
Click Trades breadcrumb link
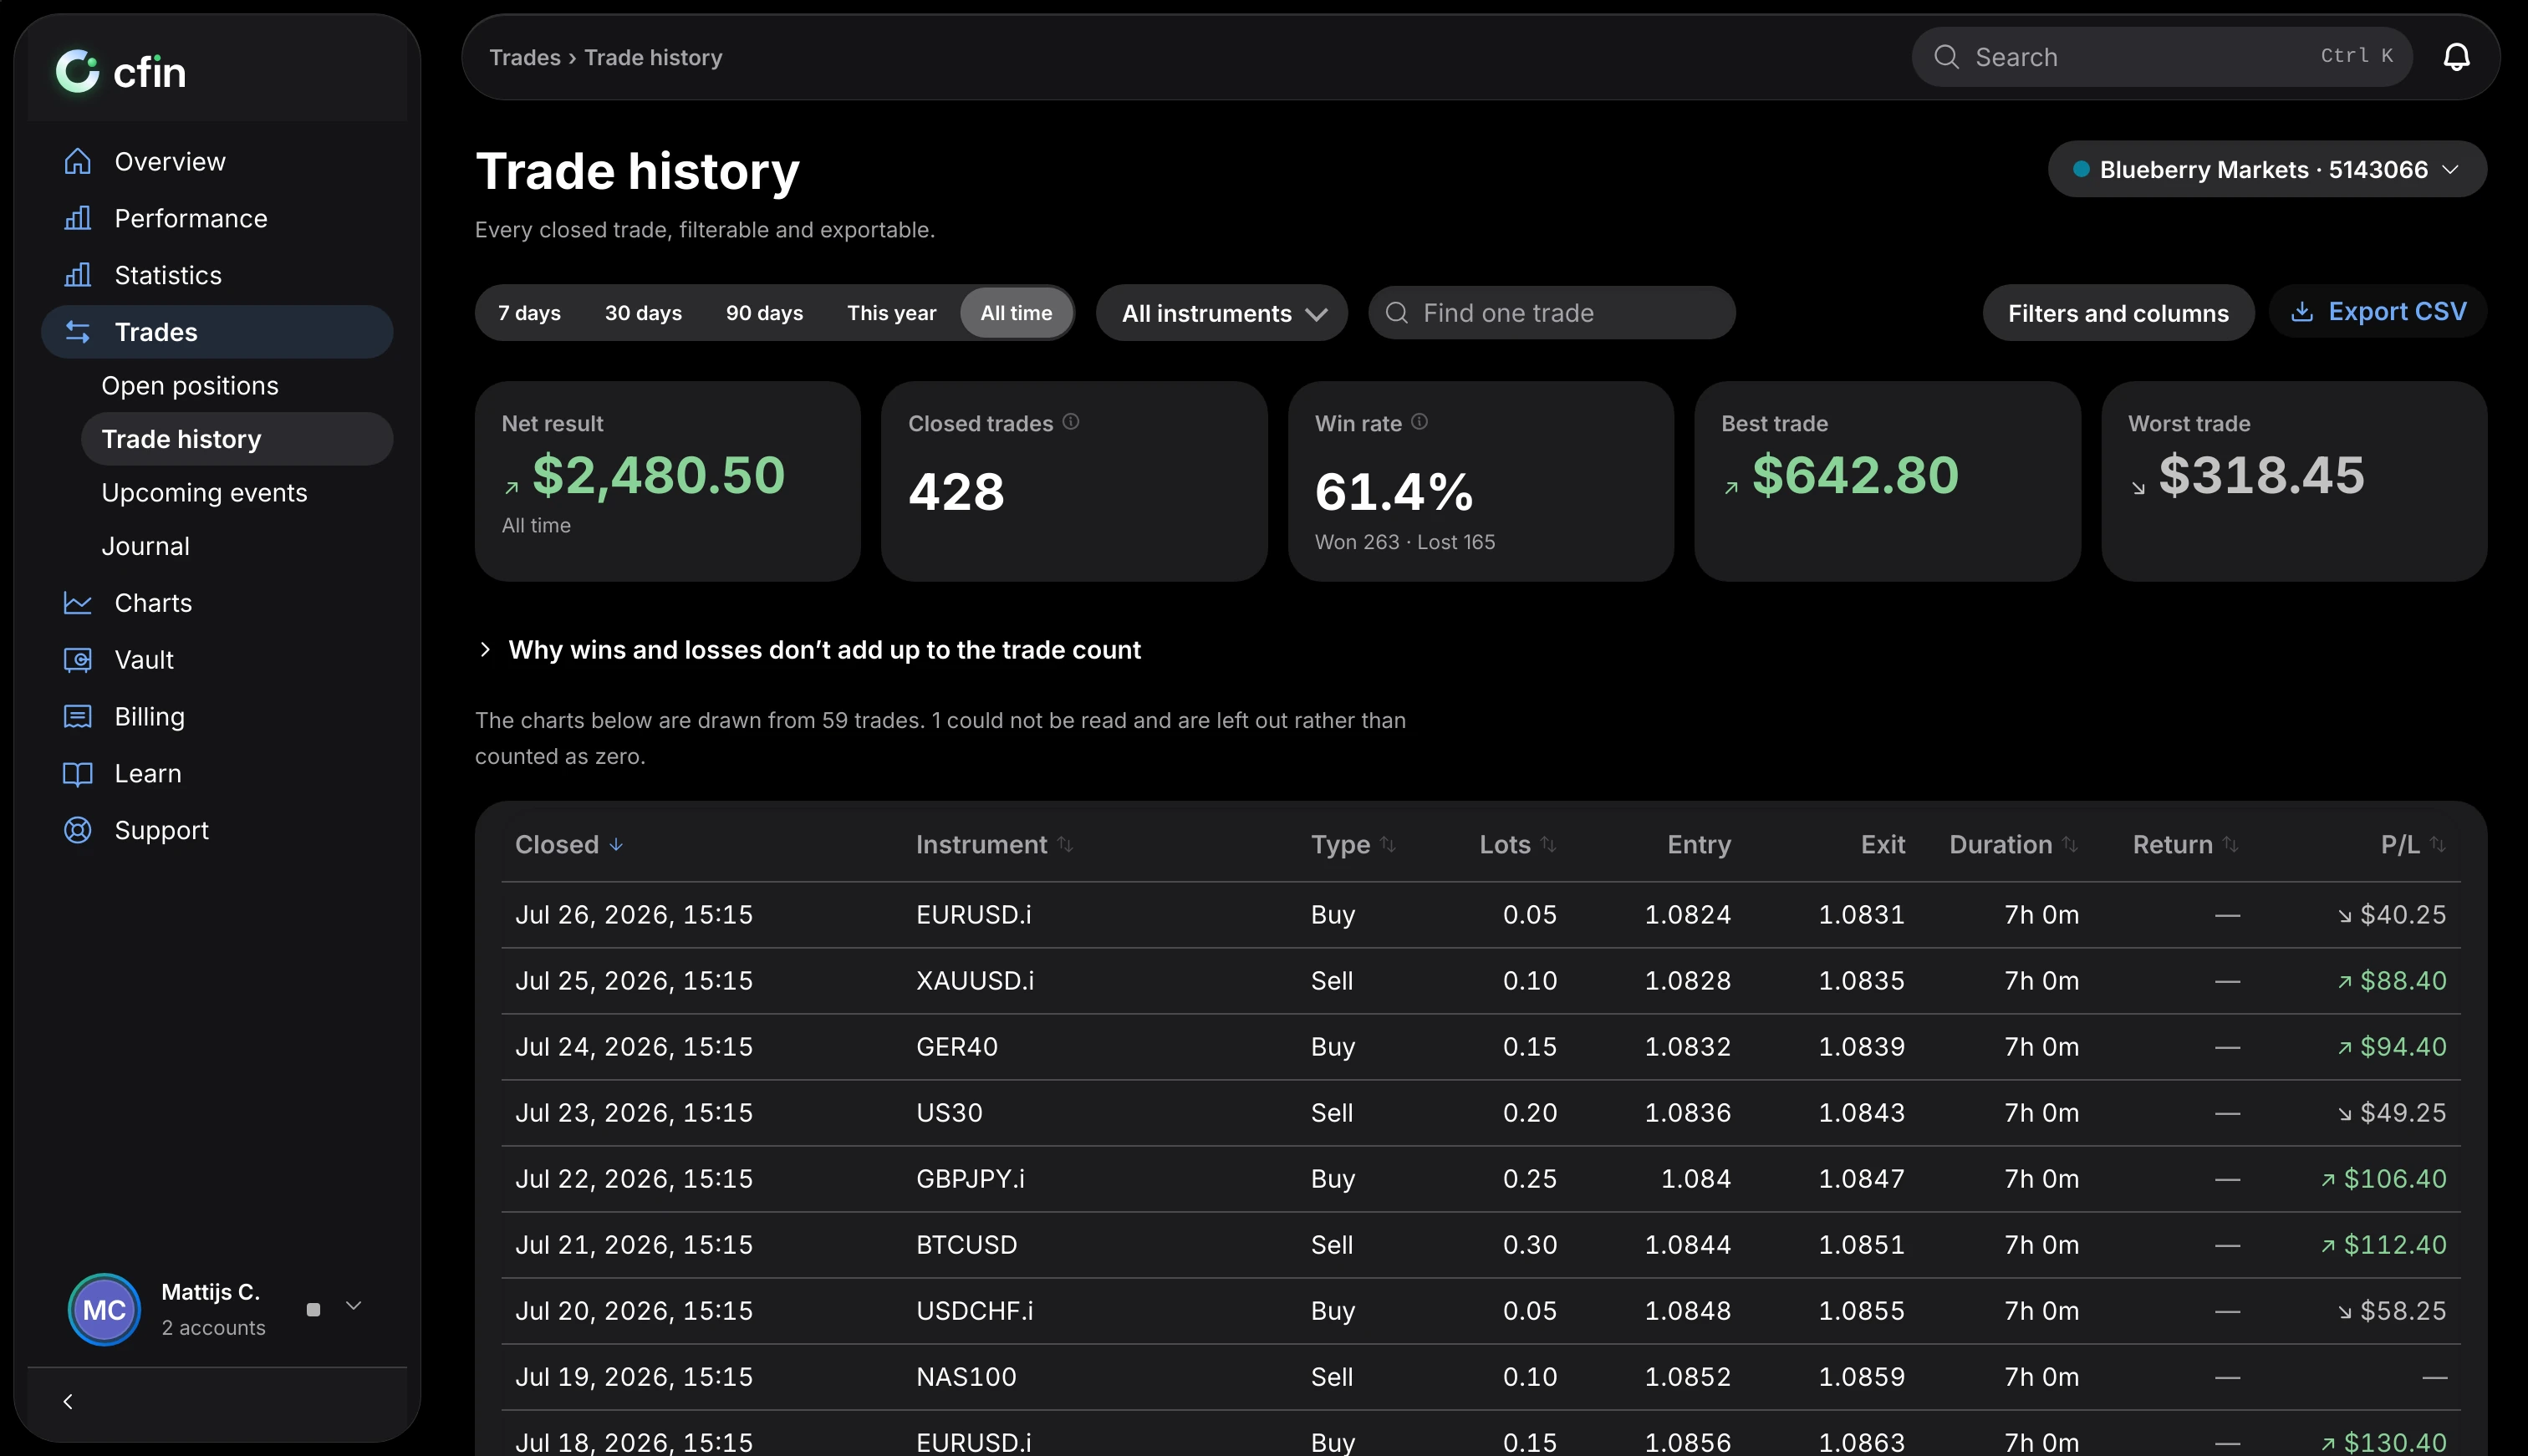525,57
